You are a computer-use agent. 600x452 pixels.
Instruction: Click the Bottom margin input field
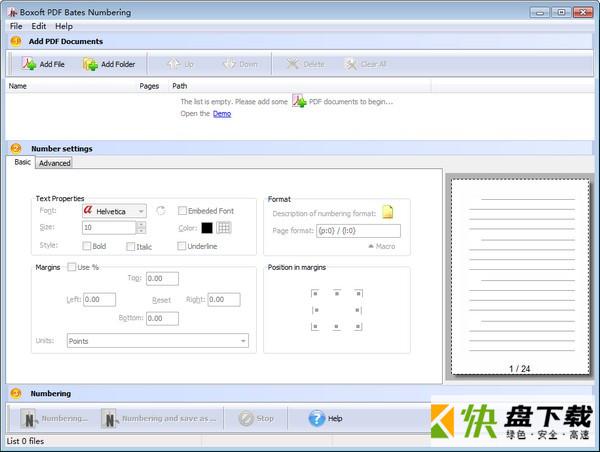tap(162, 318)
